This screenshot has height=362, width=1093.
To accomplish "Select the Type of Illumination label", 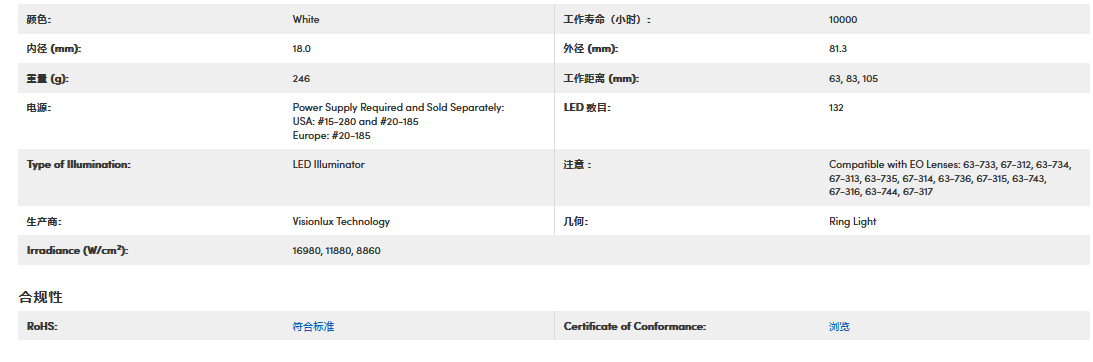I will pos(79,165).
